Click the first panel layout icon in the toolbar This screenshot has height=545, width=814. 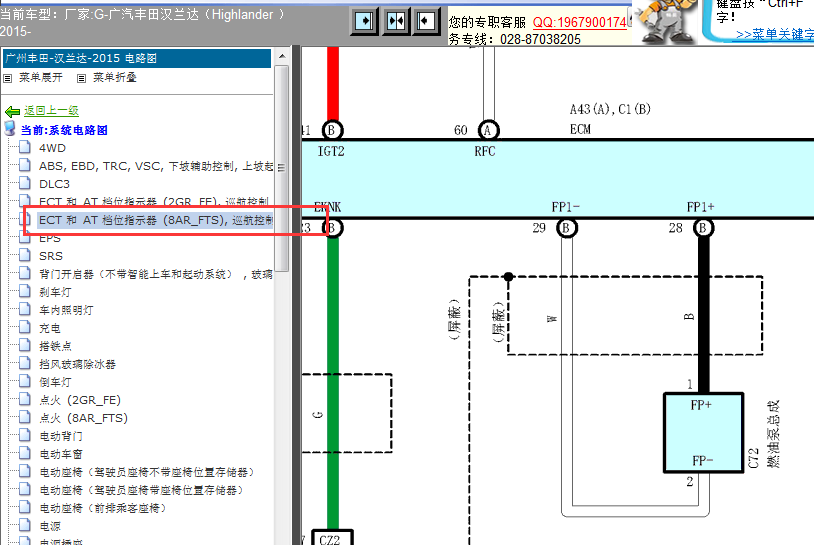(x=364, y=21)
